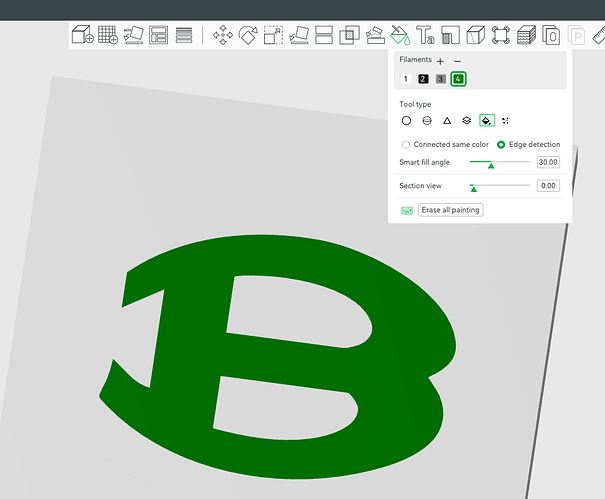Click the icon right of Text tool

[450, 35]
